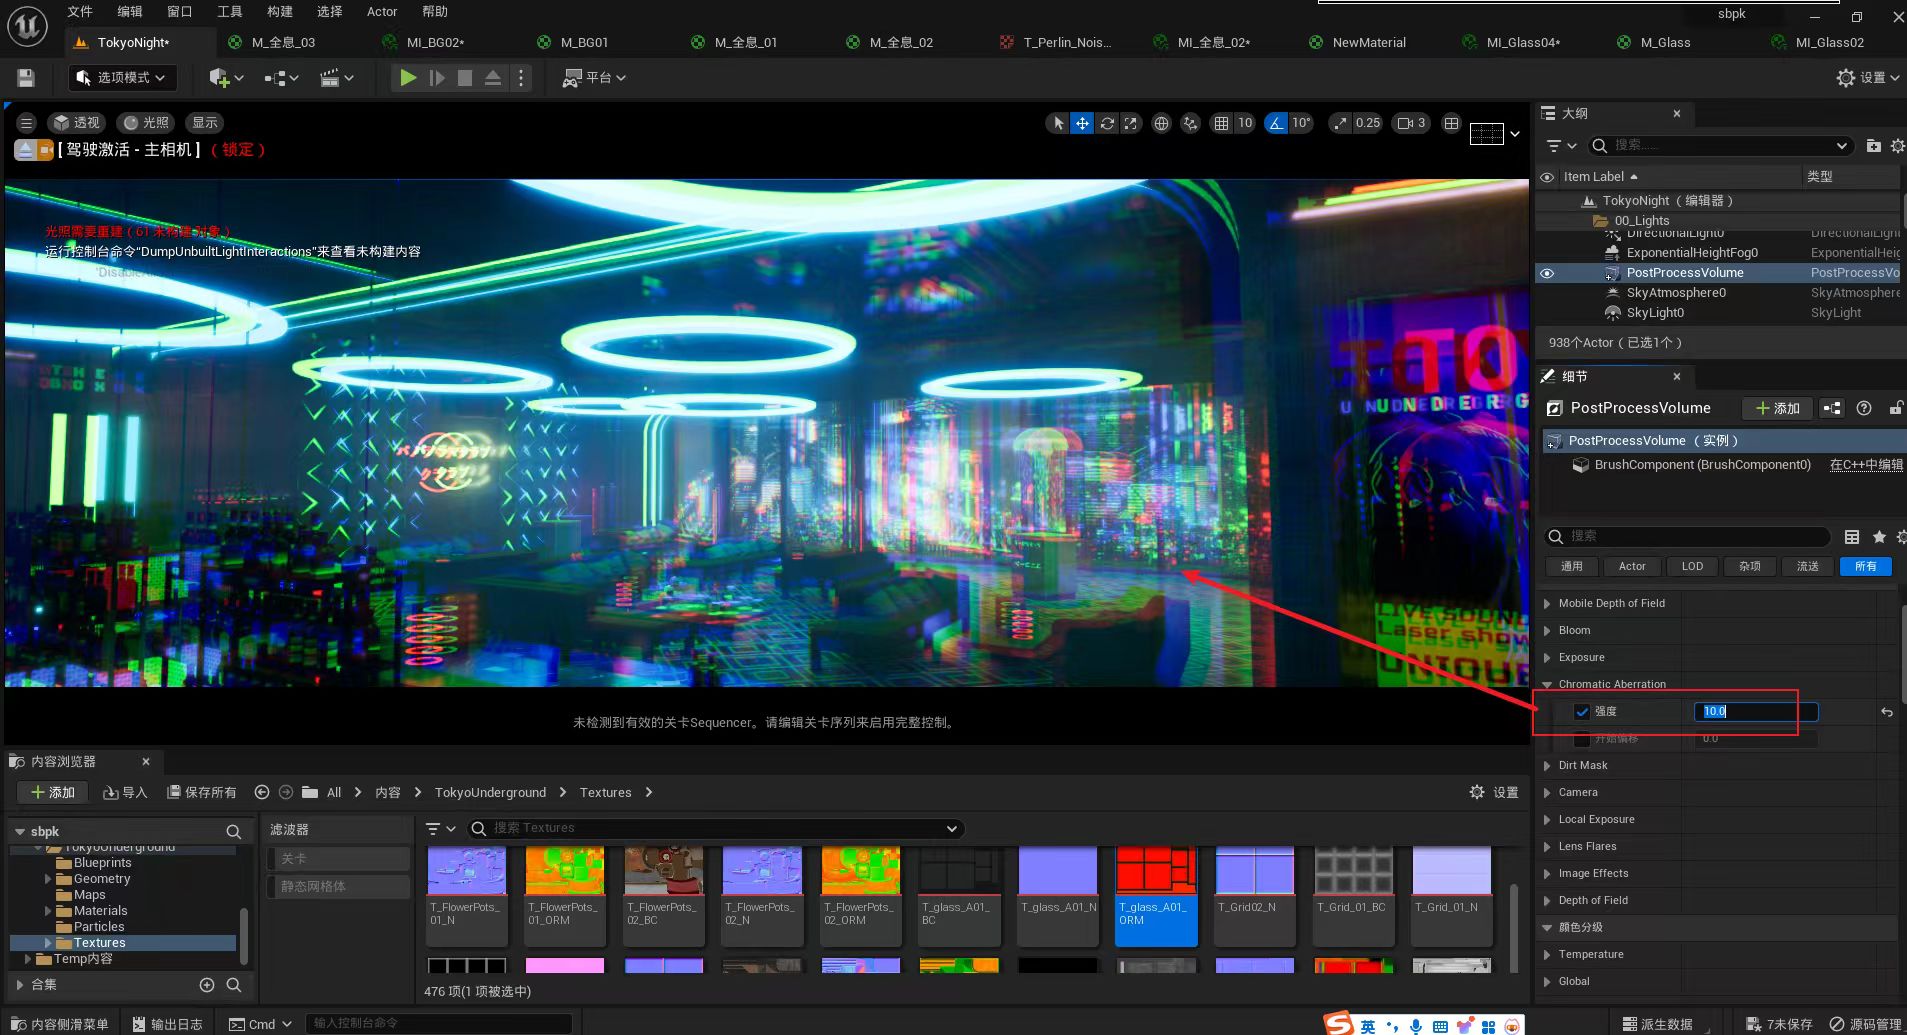Open the viewport hamburger options menu
Screen dimensions: 1907x1035
26,123
